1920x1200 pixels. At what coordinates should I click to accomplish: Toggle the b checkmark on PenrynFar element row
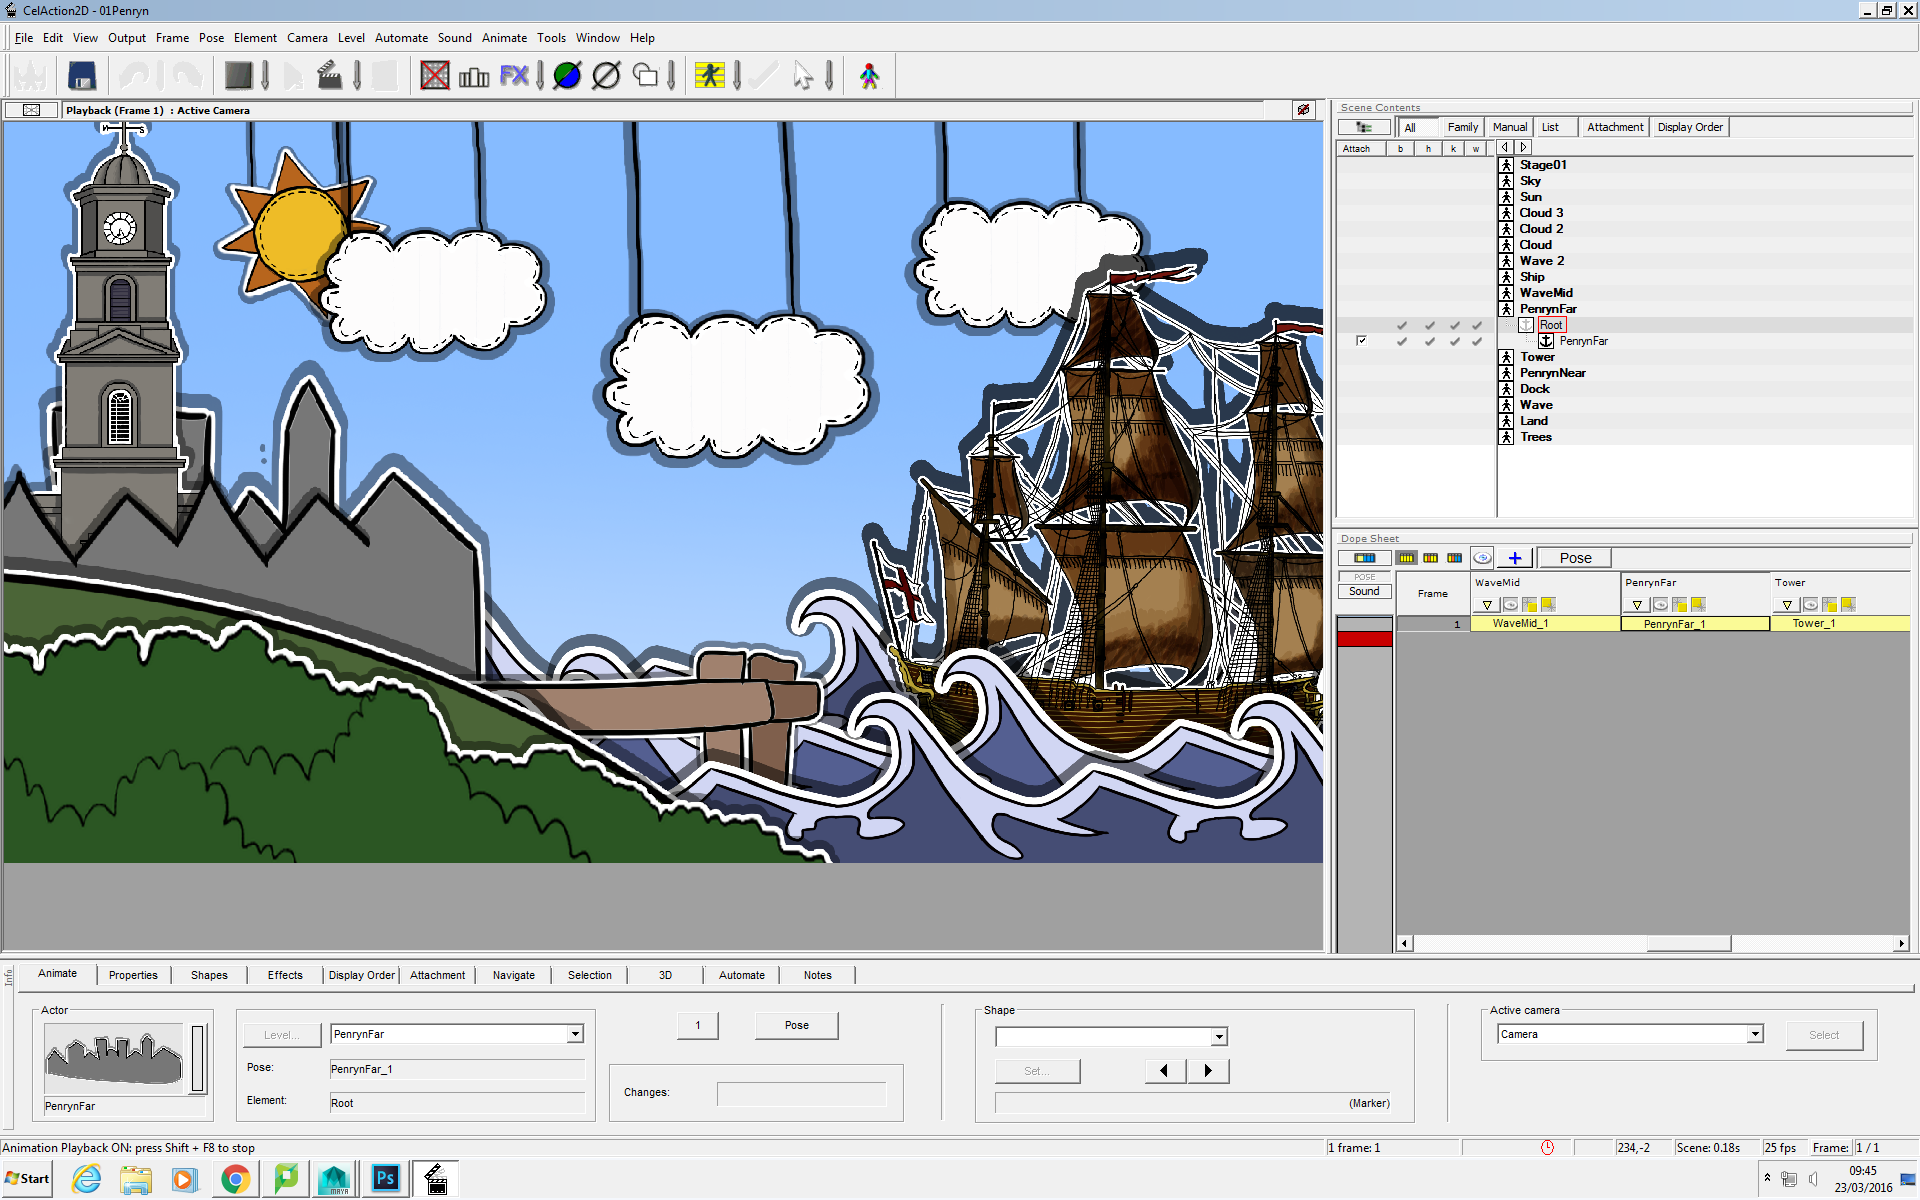pos(1402,341)
